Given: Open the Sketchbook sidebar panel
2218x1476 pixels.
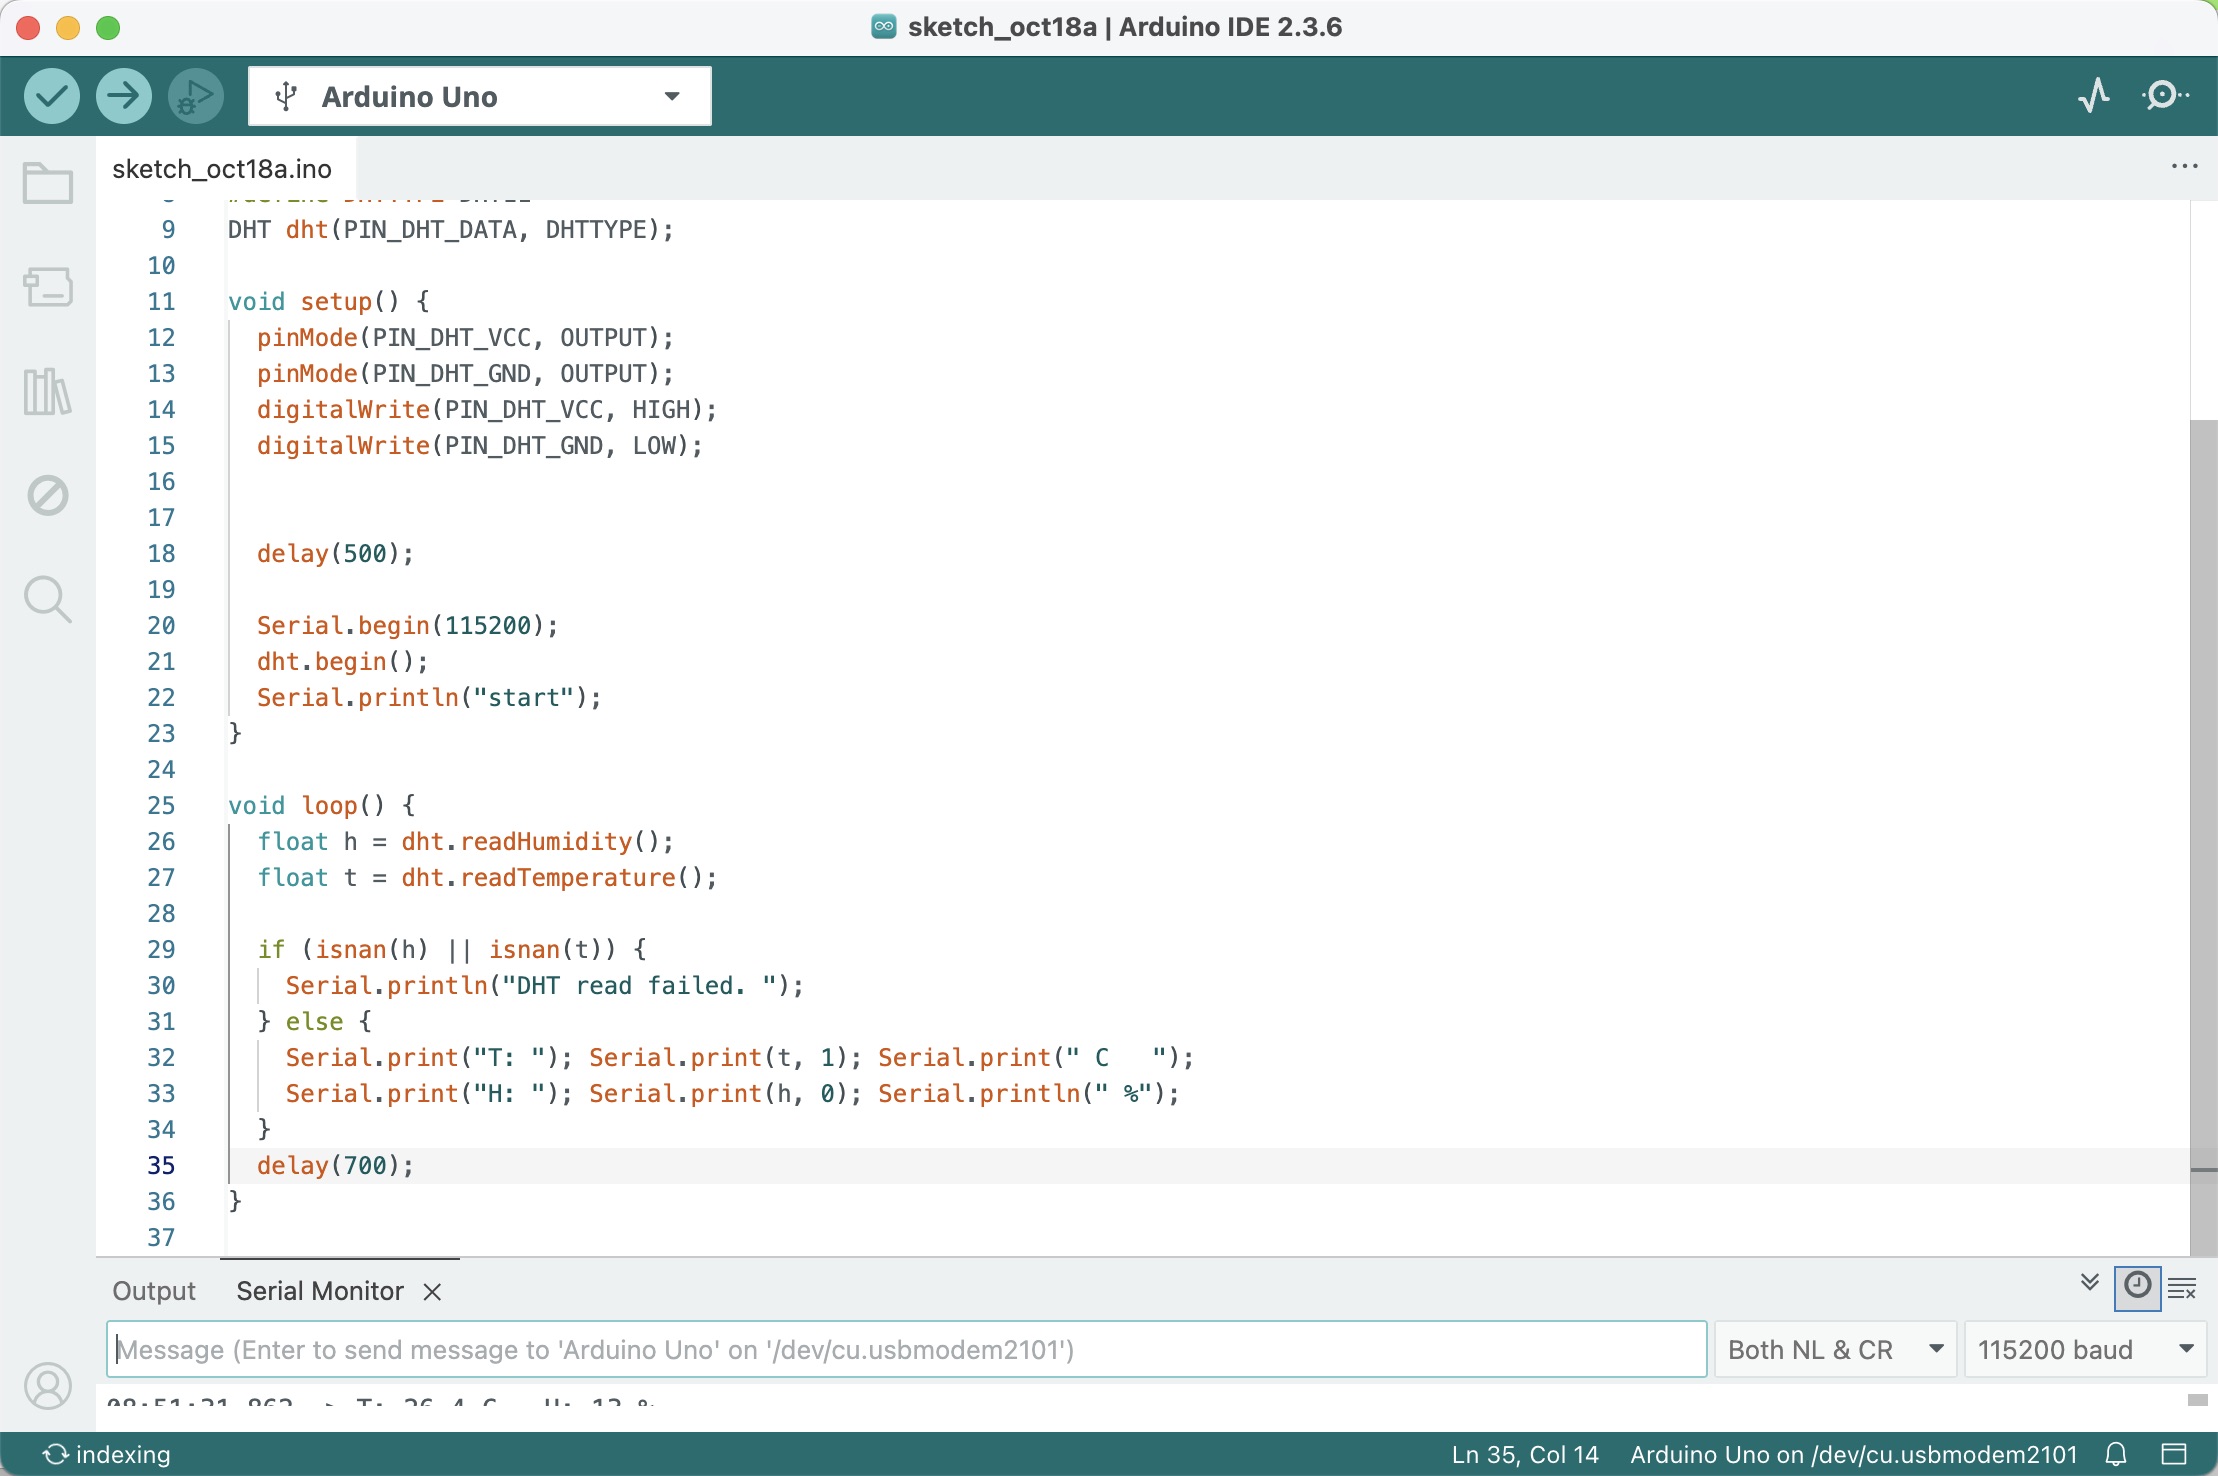Looking at the screenshot, I should 47,182.
